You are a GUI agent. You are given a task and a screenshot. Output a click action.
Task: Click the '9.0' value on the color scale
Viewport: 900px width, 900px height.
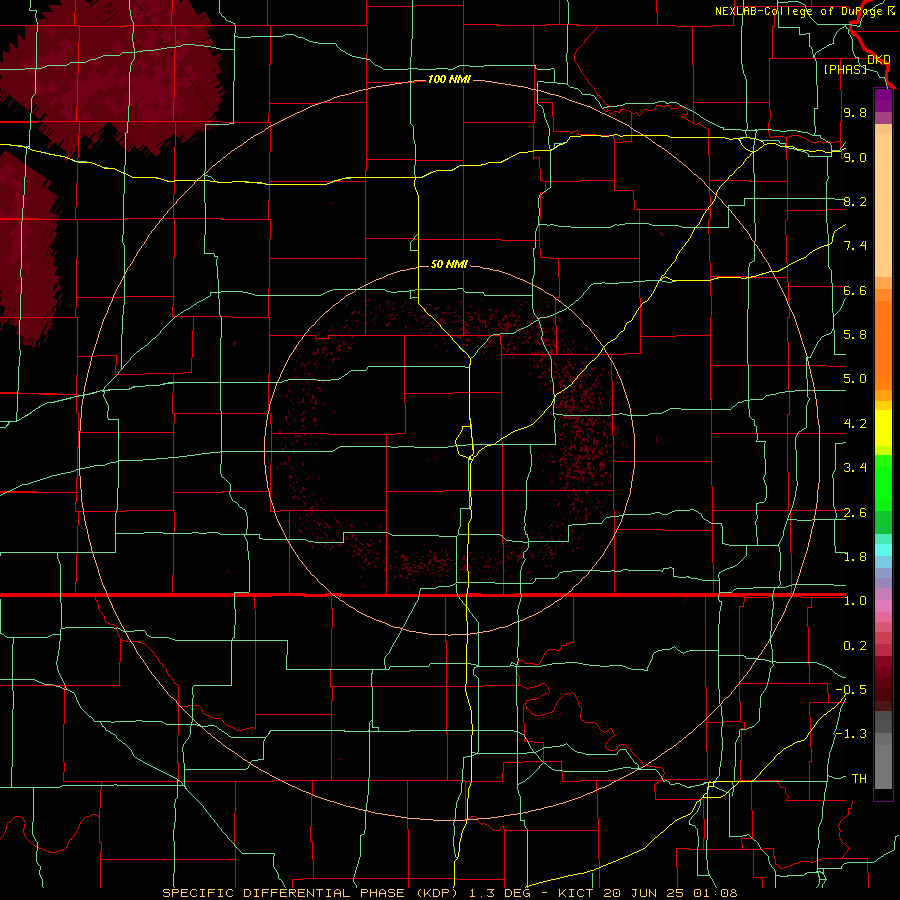tap(855, 157)
